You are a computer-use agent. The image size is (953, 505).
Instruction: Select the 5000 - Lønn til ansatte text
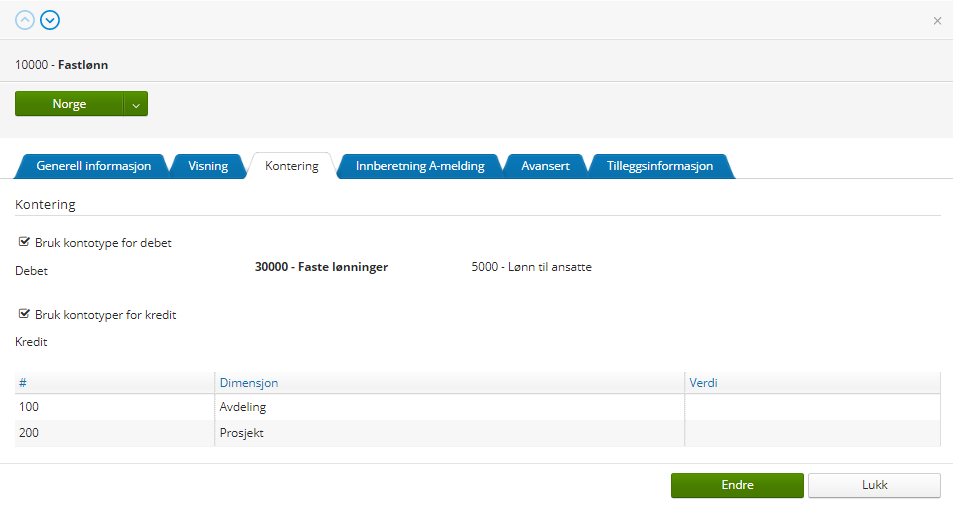[532, 267]
